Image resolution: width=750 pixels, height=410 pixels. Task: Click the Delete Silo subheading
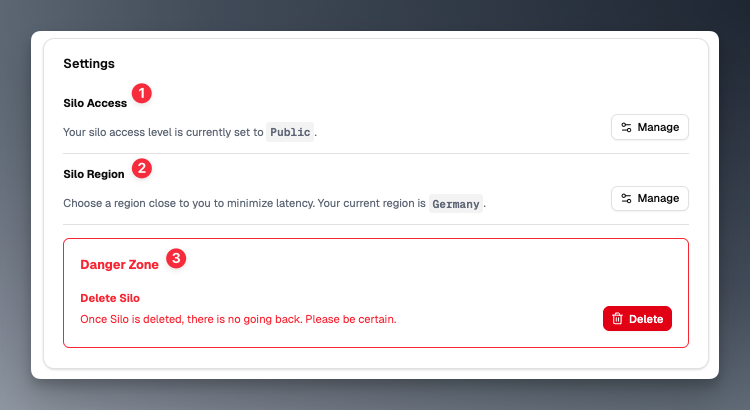(110, 298)
